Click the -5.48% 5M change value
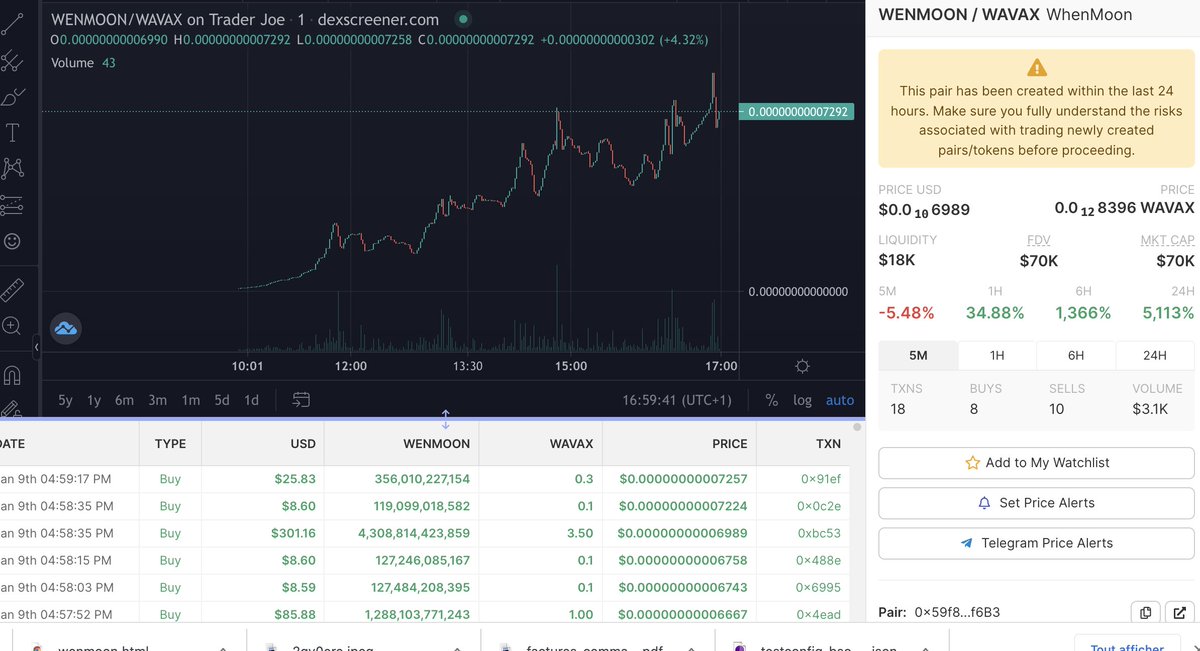This screenshot has height=651, width=1200. (x=906, y=313)
